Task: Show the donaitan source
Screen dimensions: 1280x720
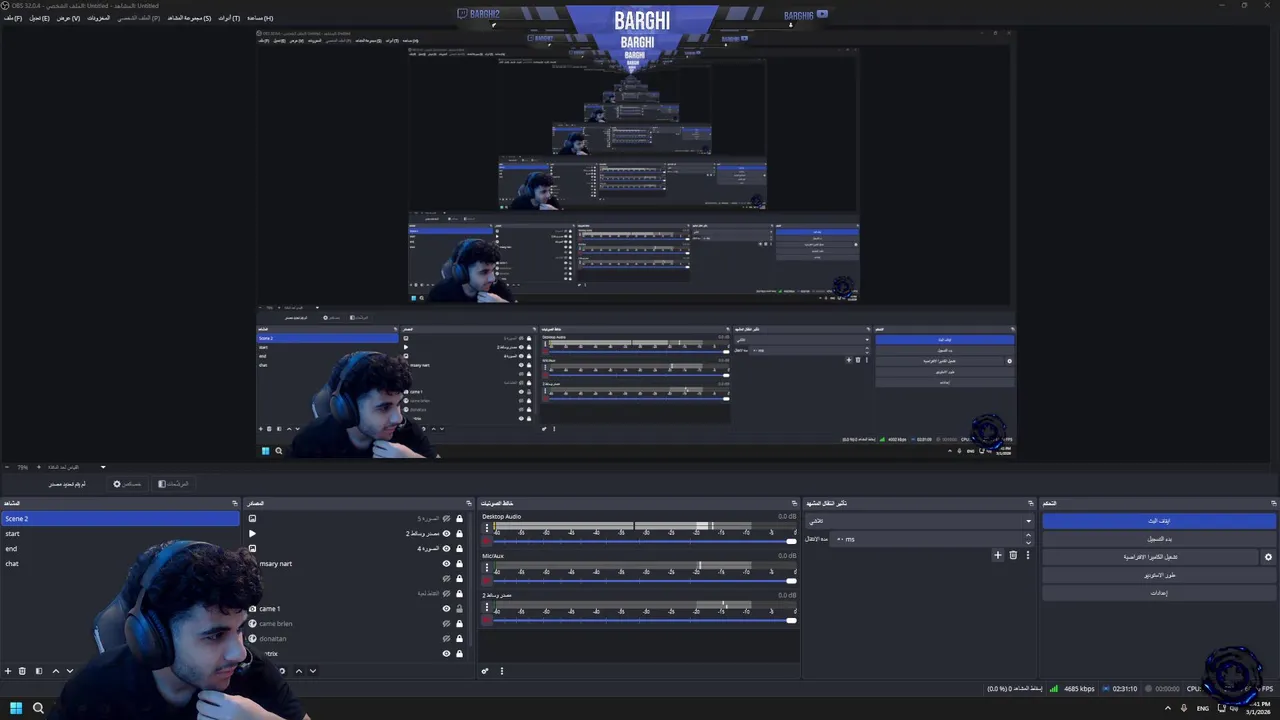Action: coord(446,638)
